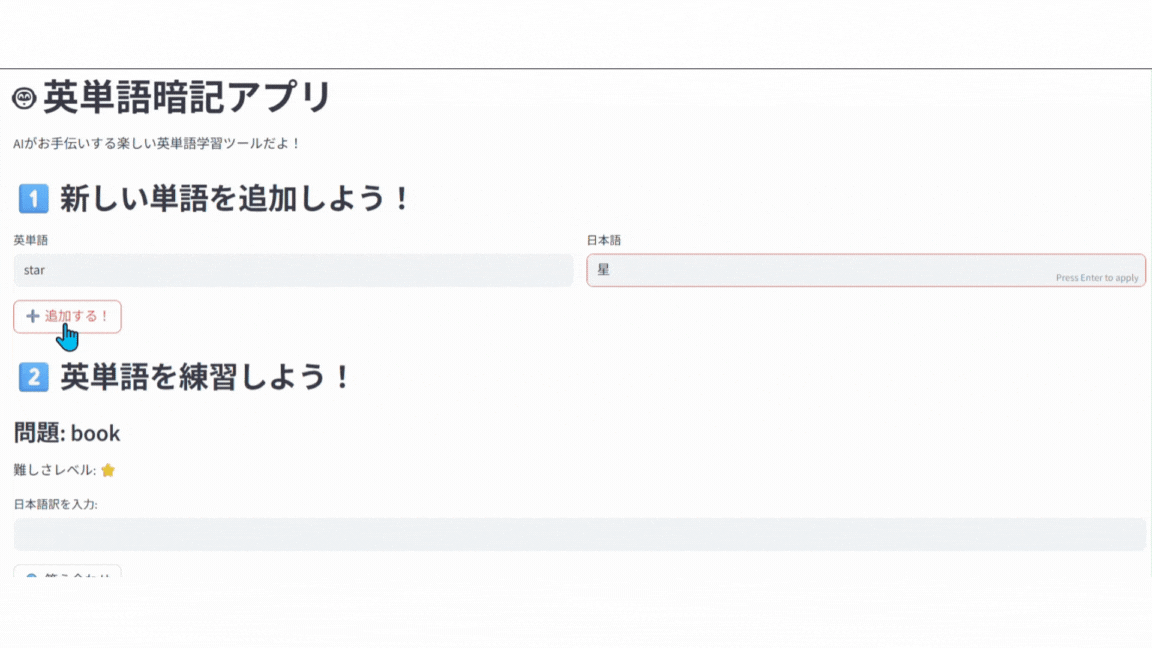The height and width of the screenshot is (648, 1152).
Task: Click the 難しさレベル label text
Action: (x=55, y=470)
